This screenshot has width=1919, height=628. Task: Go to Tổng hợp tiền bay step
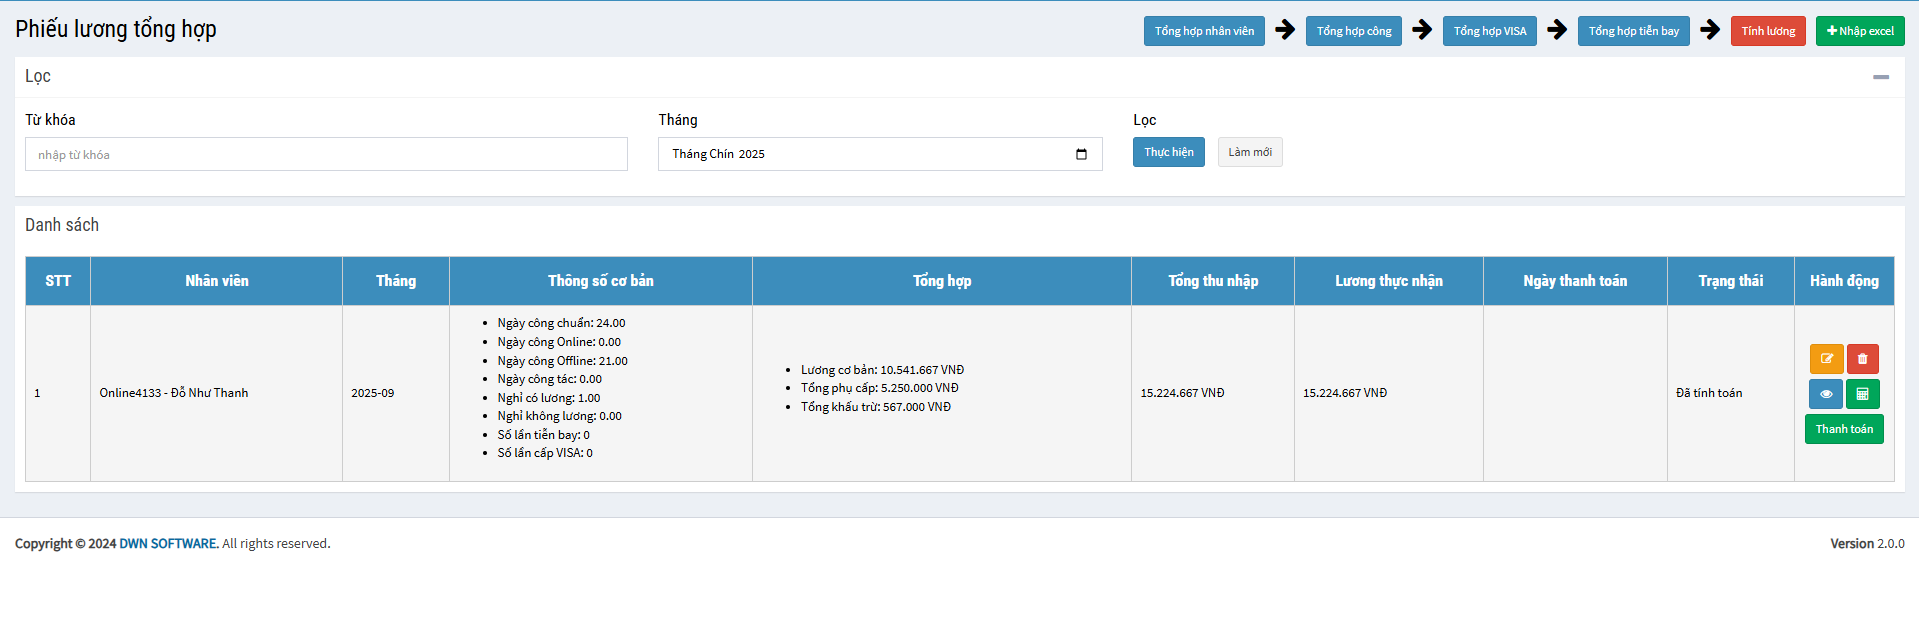click(1633, 31)
